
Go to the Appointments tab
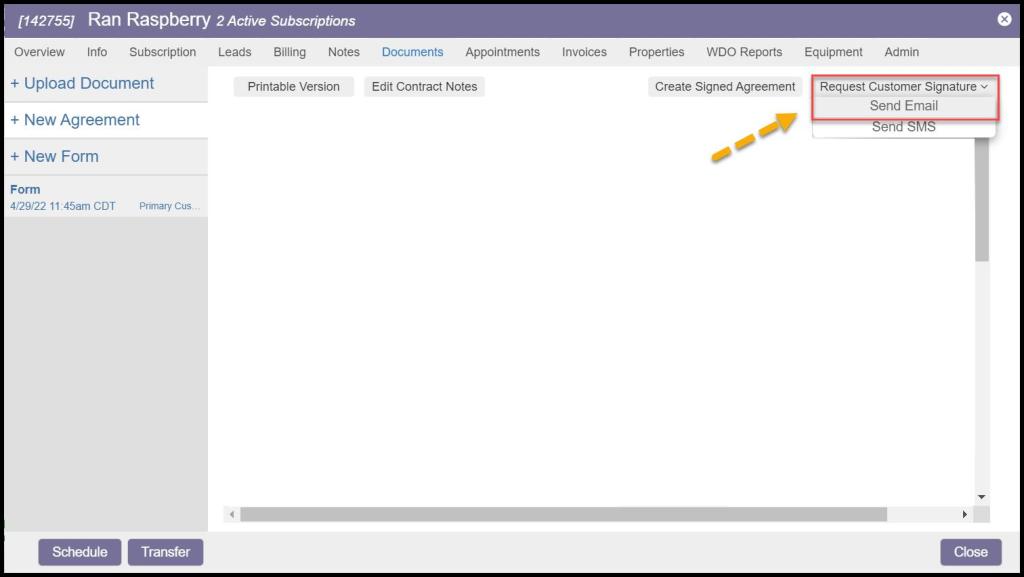click(502, 52)
